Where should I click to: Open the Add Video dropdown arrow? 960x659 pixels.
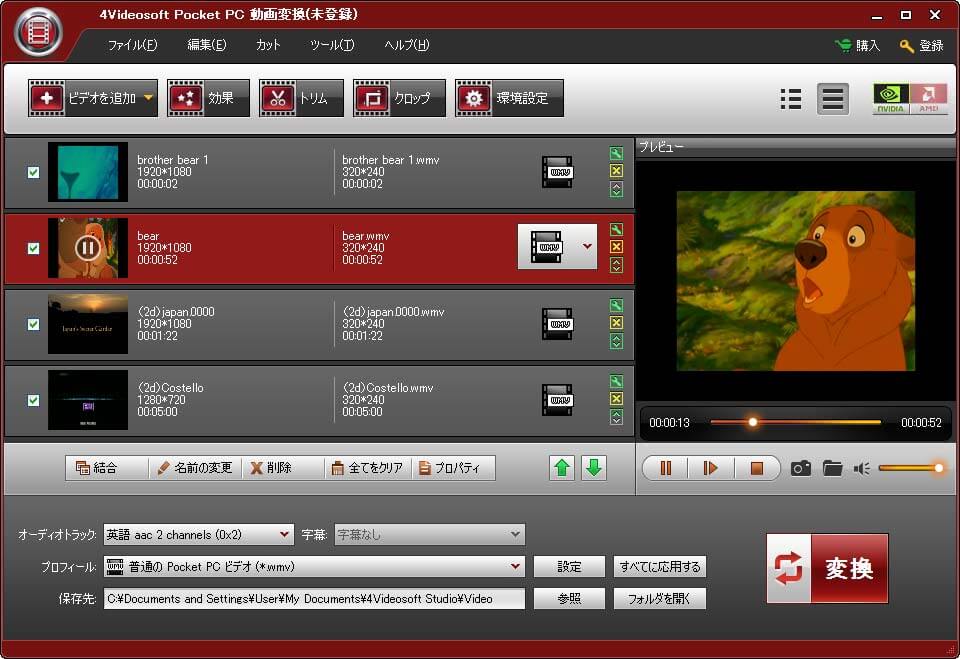click(x=148, y=98)
